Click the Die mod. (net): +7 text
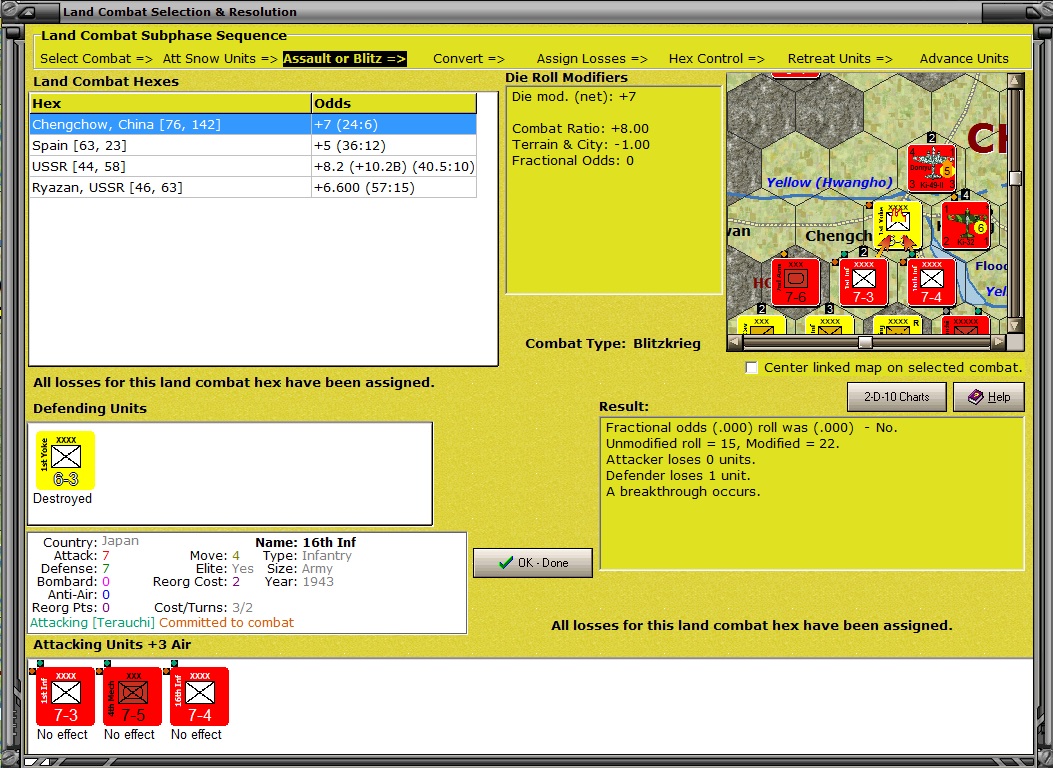The image size is (1053, 768). [574, 97]
